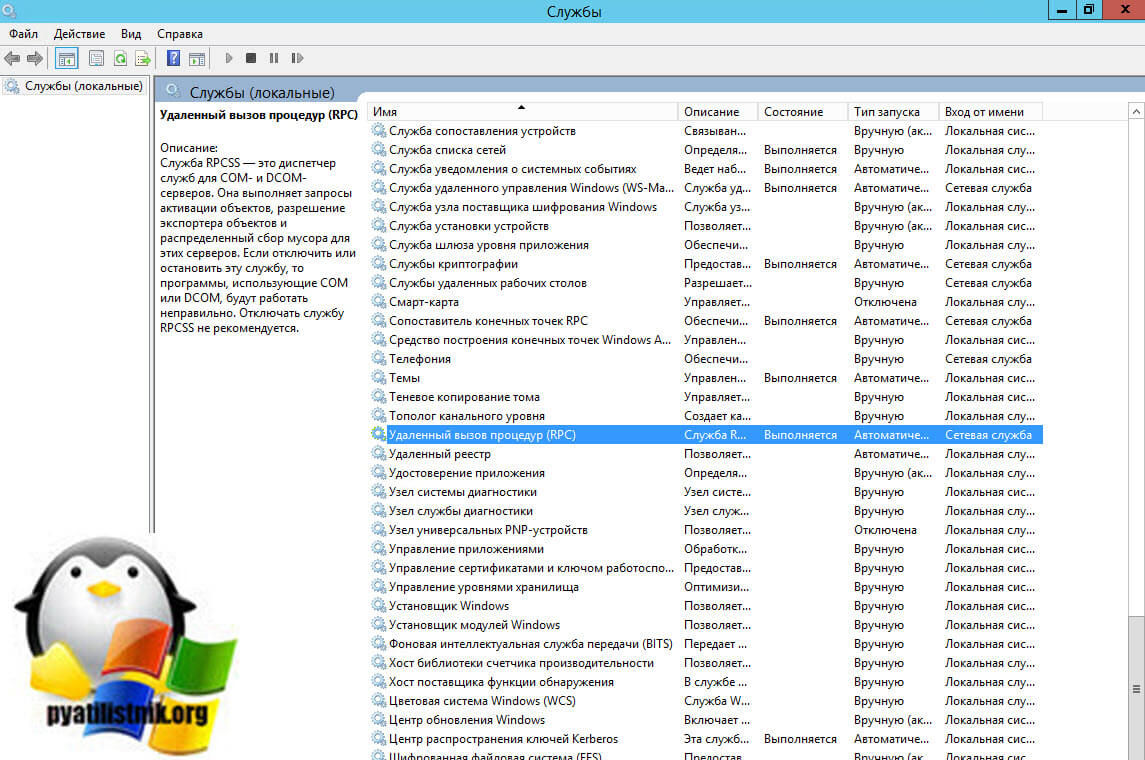Start the service using the play icon

229,58
